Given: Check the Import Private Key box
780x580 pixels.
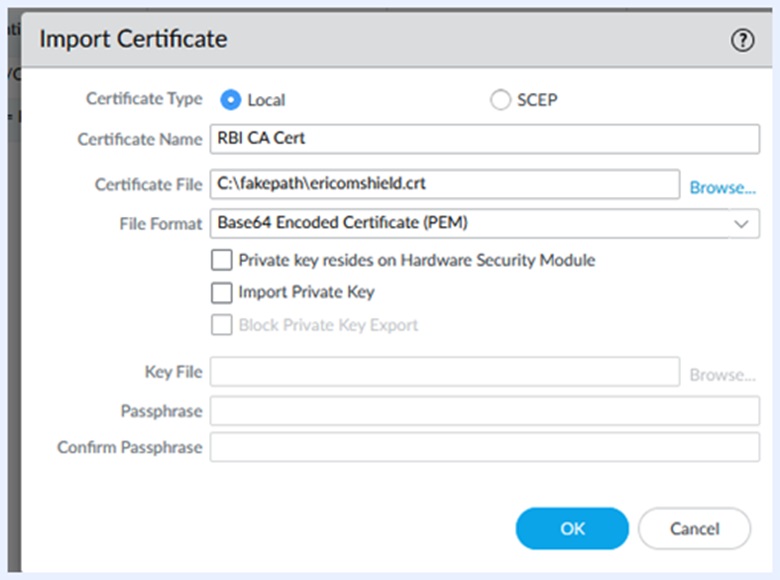Looking at the screenshot, I should 222,293.
